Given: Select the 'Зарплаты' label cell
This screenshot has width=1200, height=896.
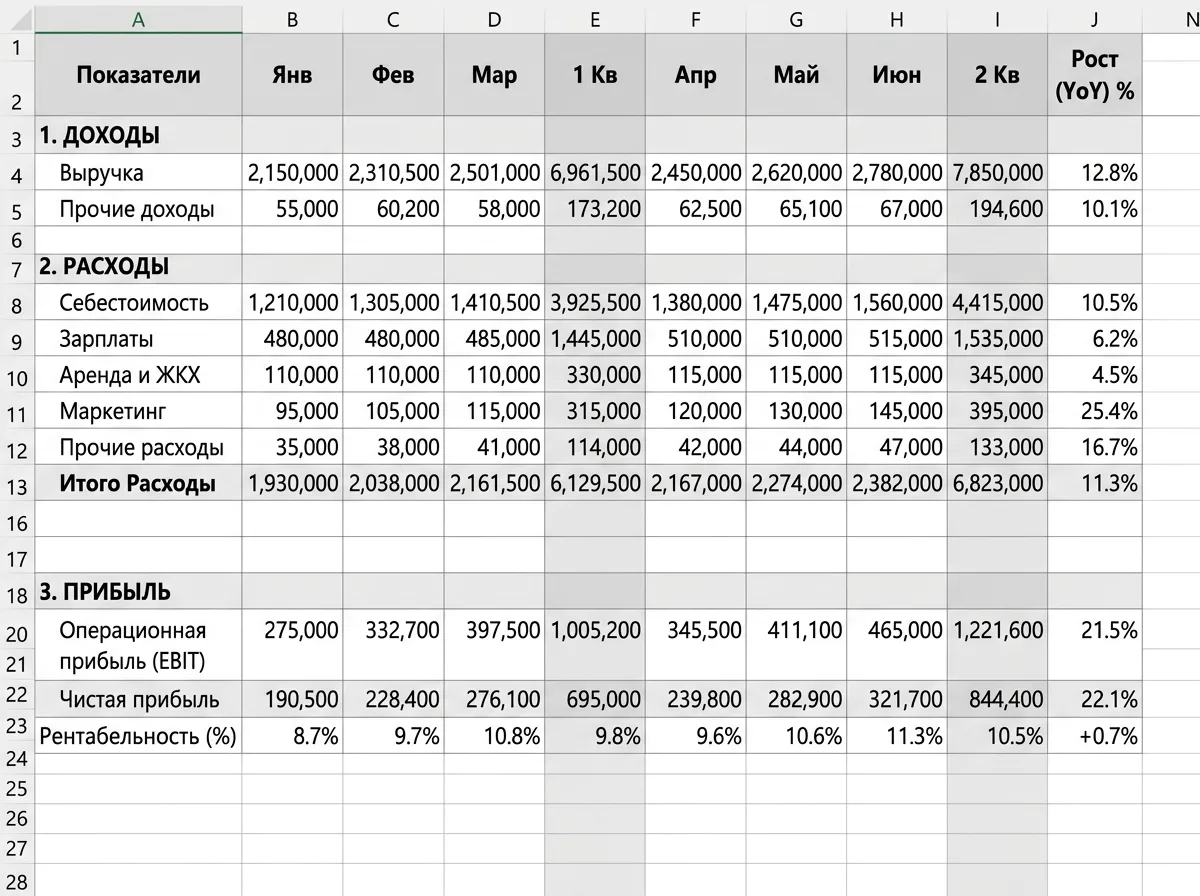Looking at the screenshot, I should click(139, 339).
